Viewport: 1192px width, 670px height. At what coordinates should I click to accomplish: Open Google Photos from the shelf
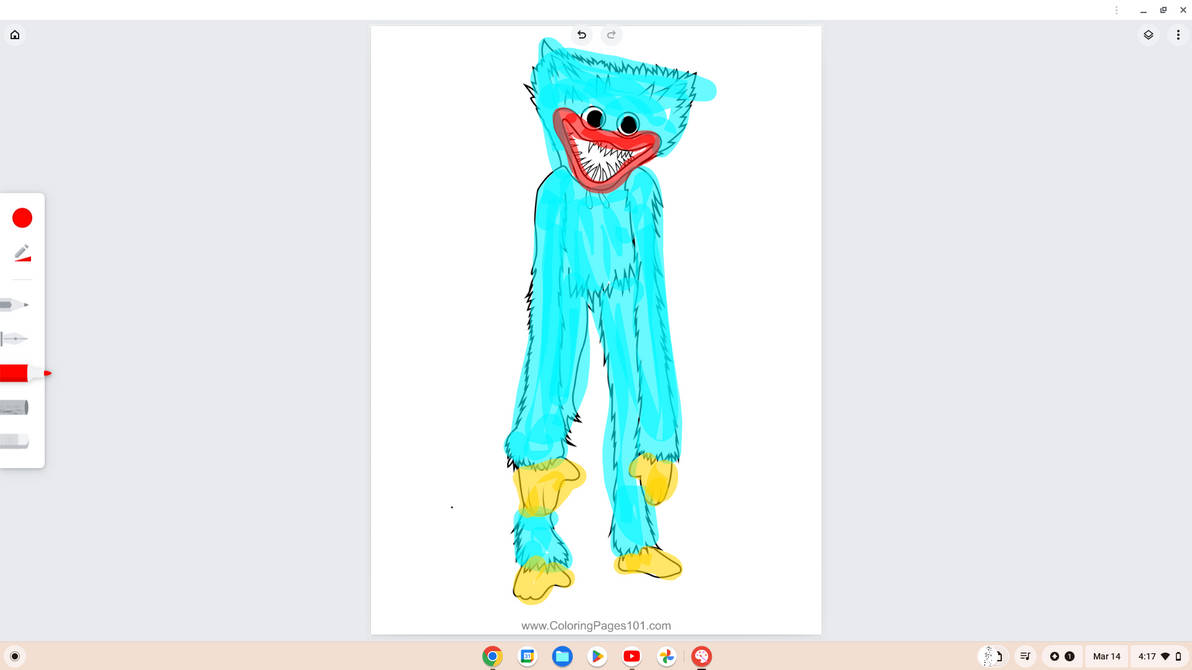tap(667, 656)
